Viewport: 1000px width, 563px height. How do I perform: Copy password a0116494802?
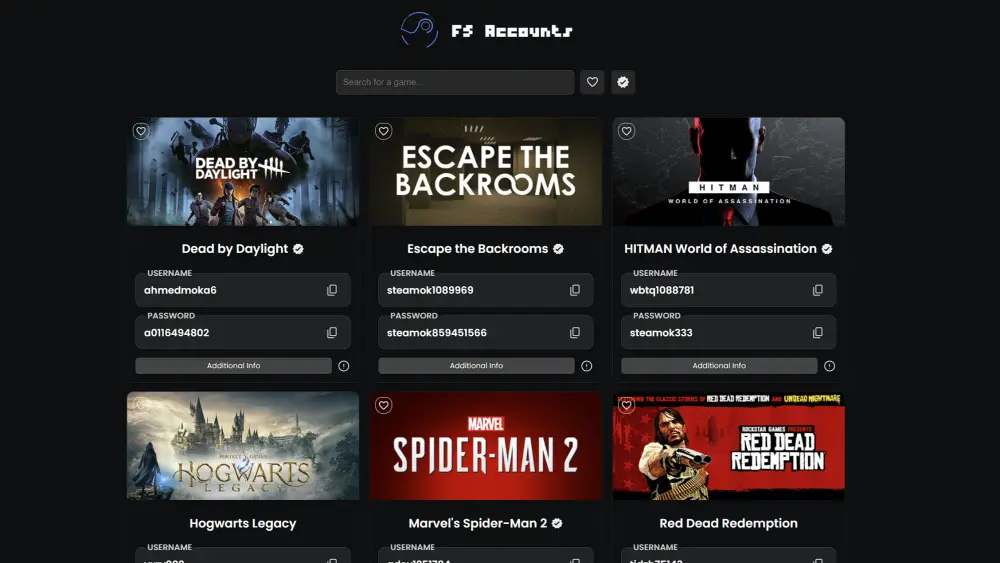(332, 333)
